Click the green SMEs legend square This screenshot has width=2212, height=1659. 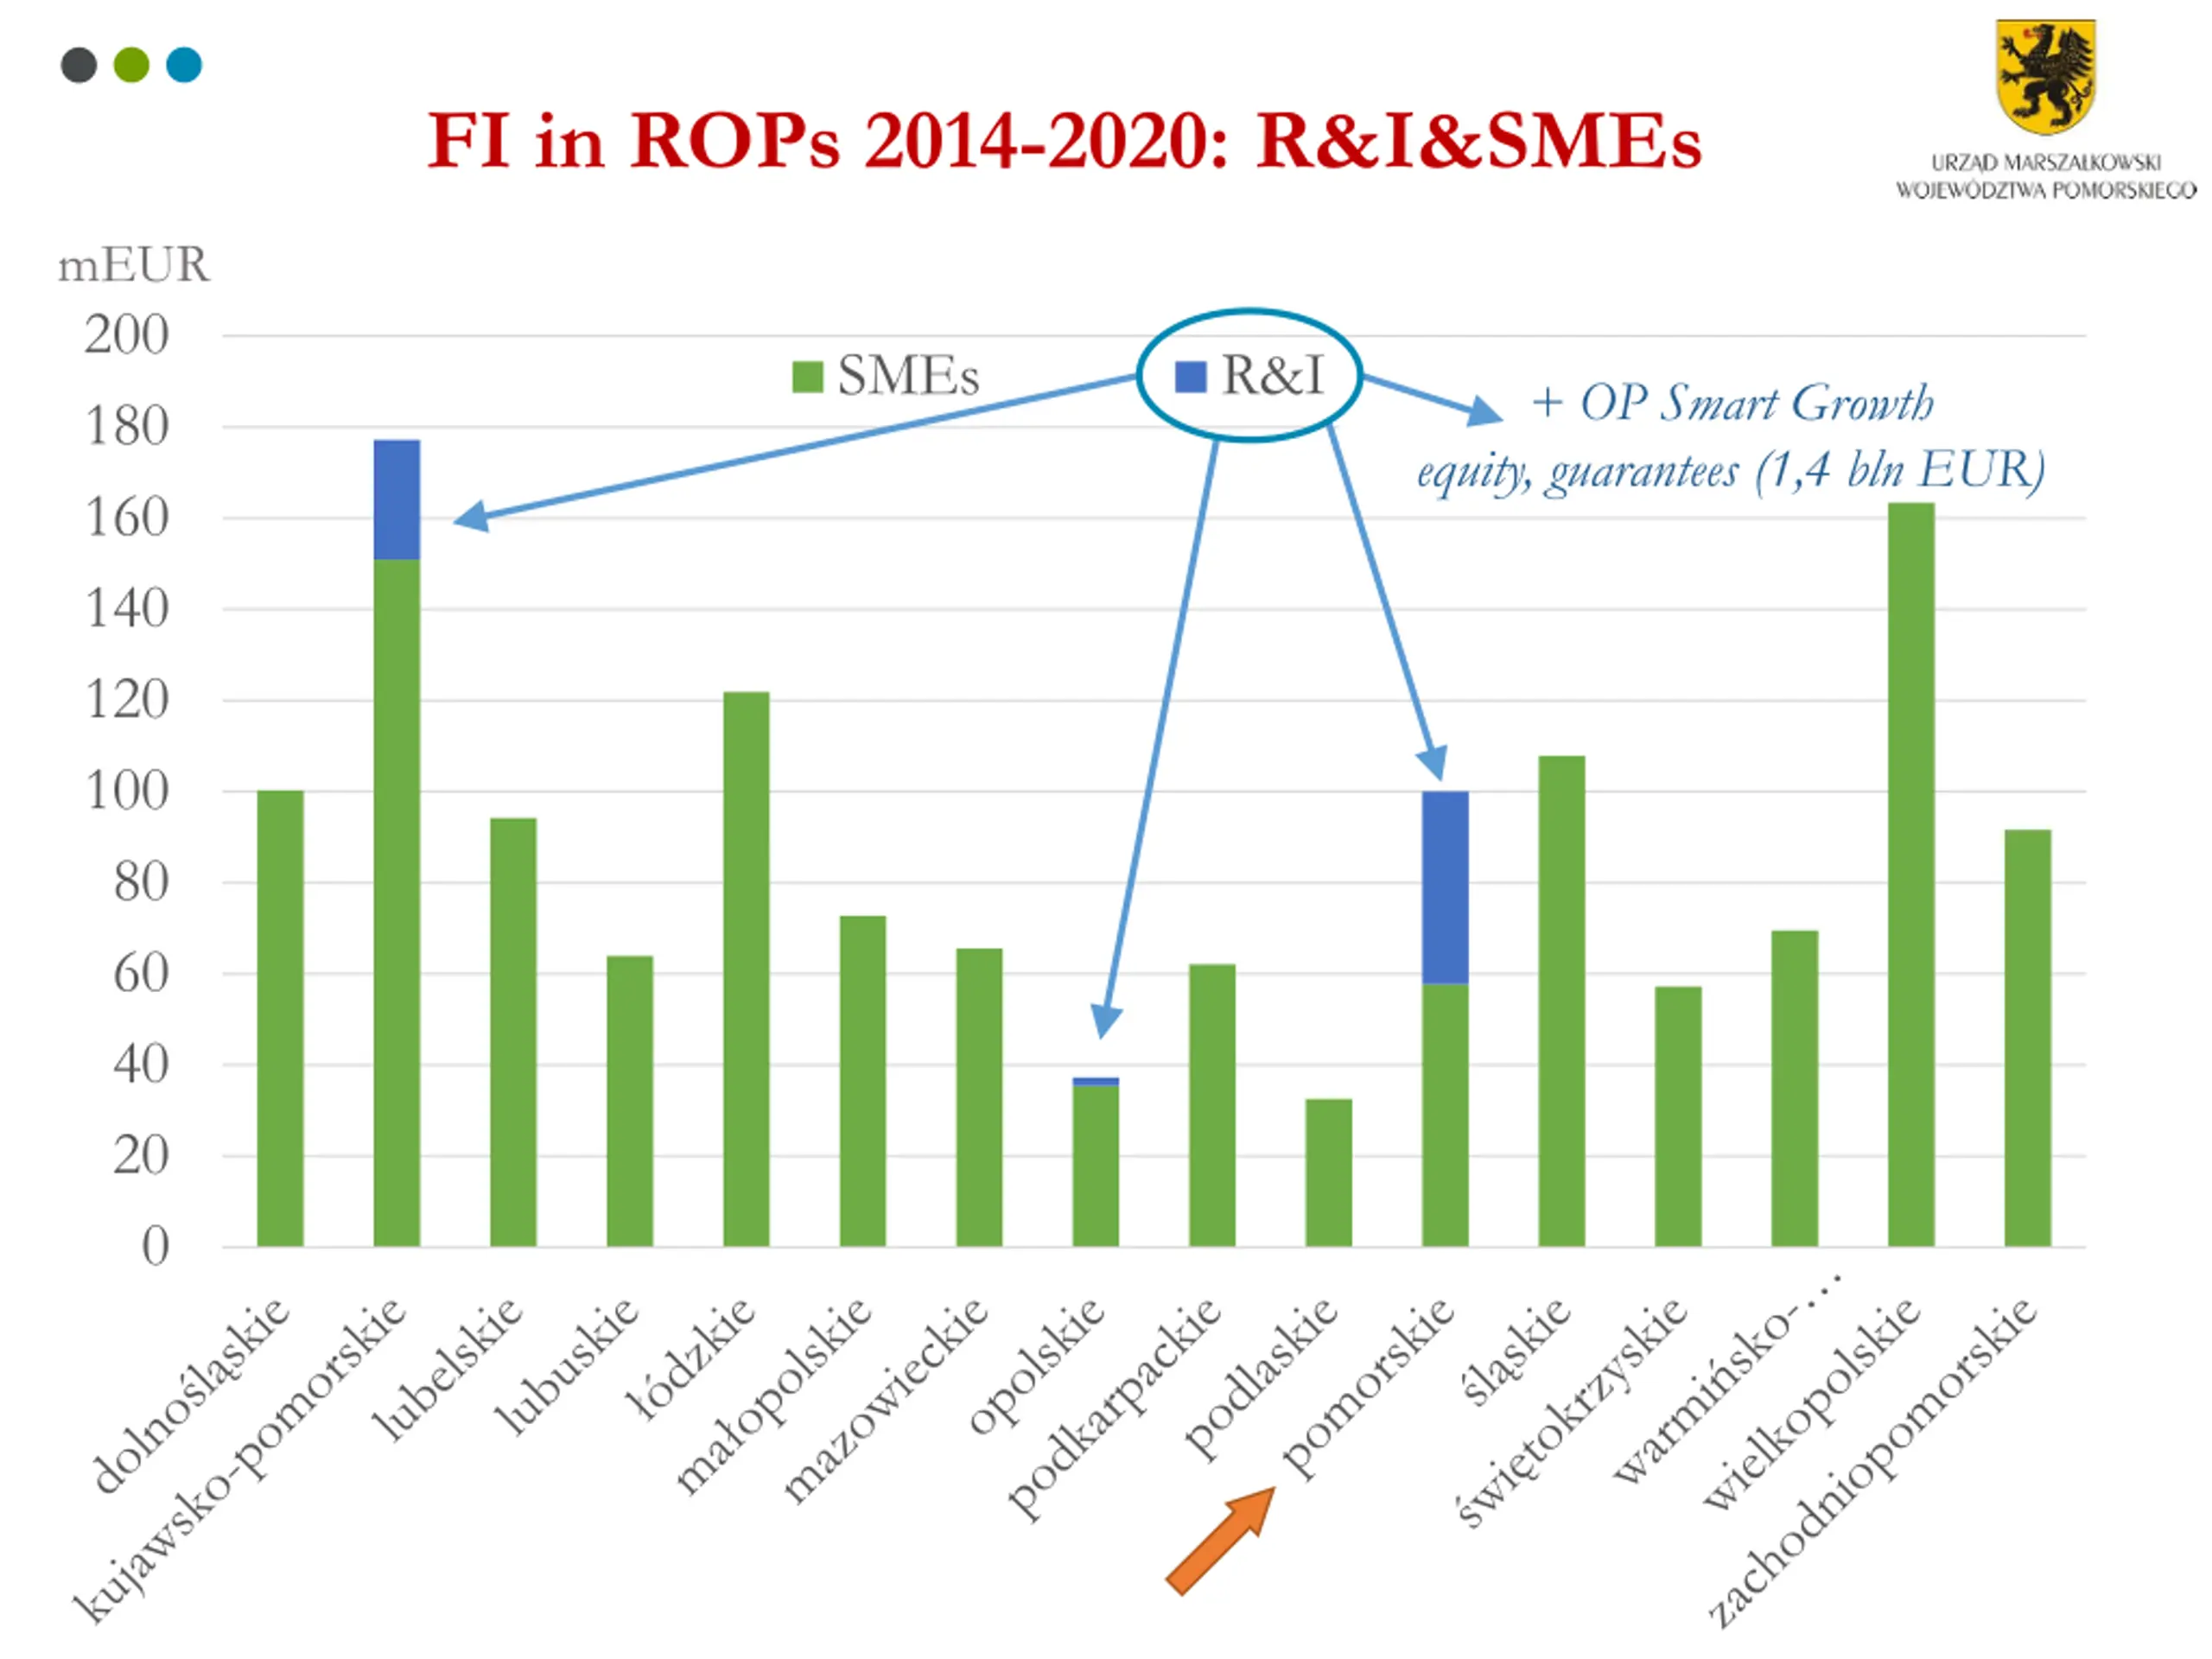(x=807, y=377)
